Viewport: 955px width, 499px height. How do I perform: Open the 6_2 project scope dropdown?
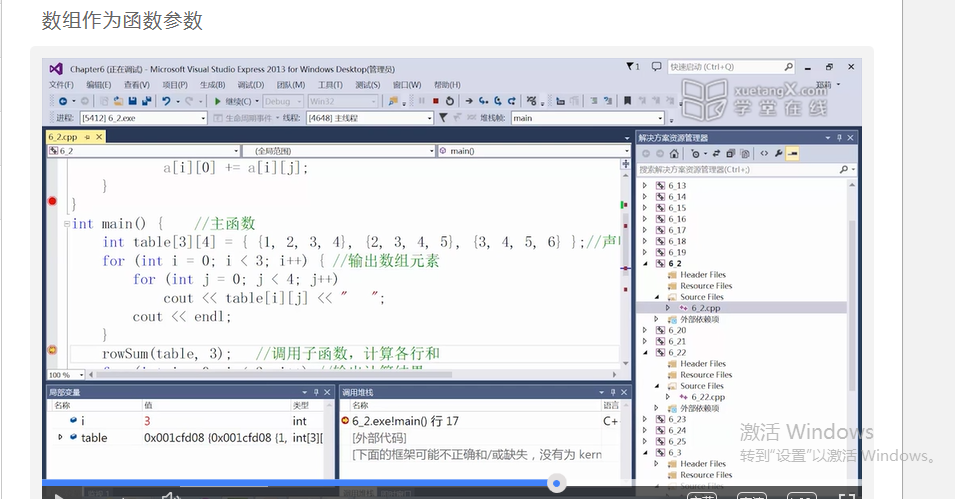pyautogui.click(x=144, y=150)
